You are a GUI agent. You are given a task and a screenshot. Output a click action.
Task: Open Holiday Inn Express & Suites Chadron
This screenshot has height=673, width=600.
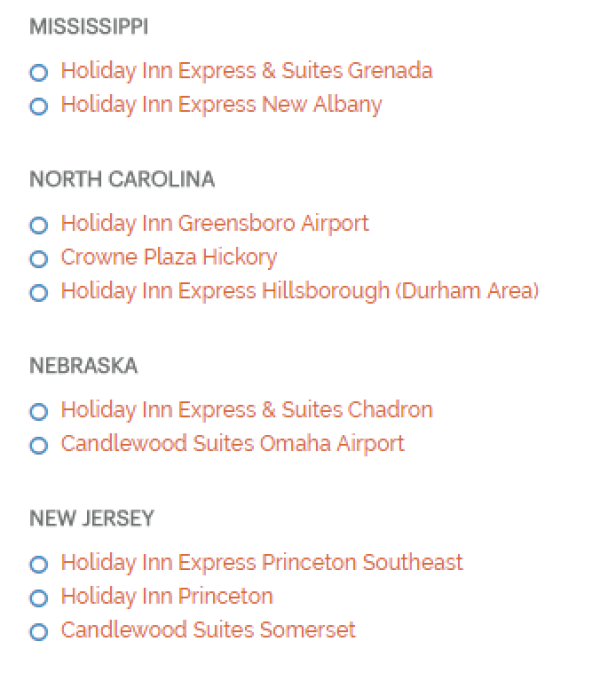246,410
